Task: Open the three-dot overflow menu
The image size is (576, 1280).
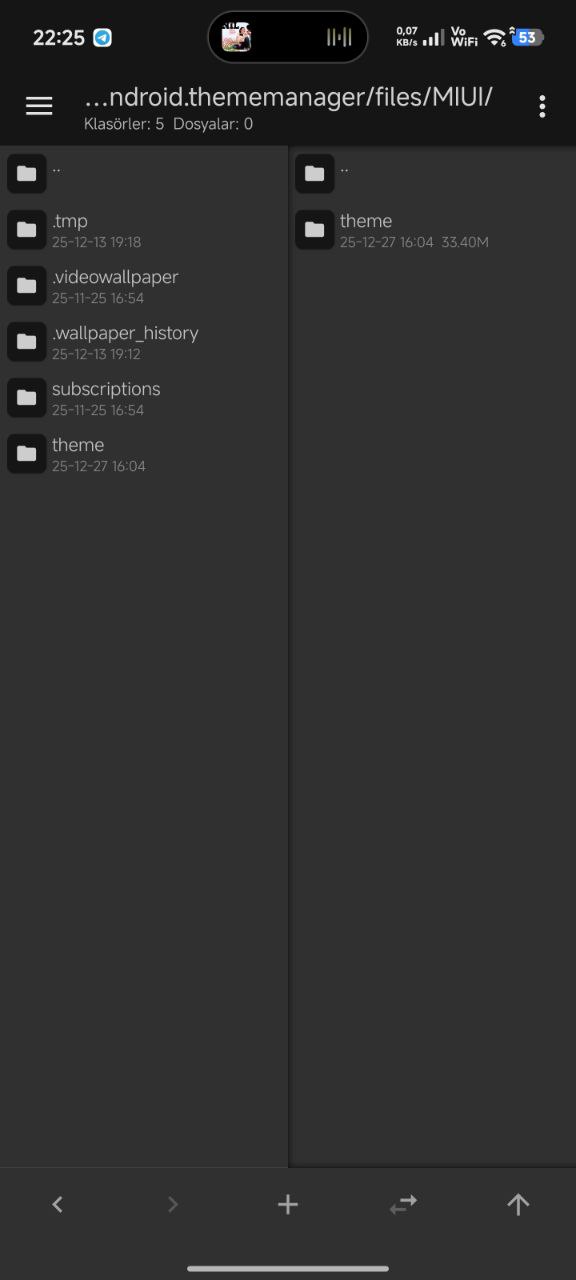Action: pyautogui.click(x=542, y=107)
